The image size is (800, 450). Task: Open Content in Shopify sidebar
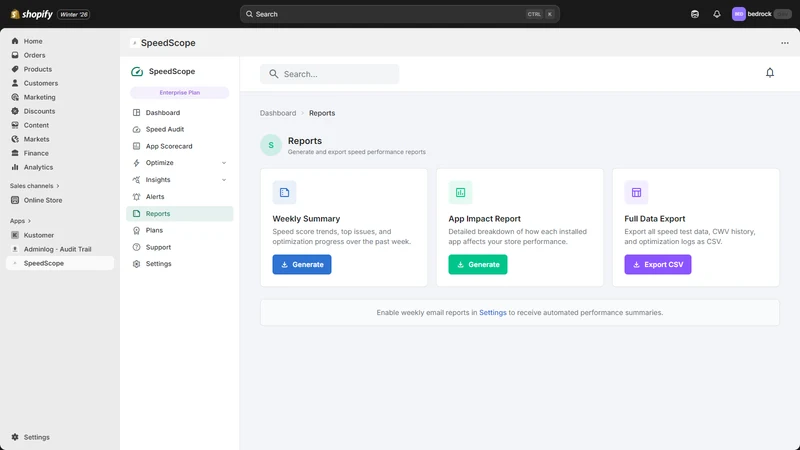tap(60, 125)
